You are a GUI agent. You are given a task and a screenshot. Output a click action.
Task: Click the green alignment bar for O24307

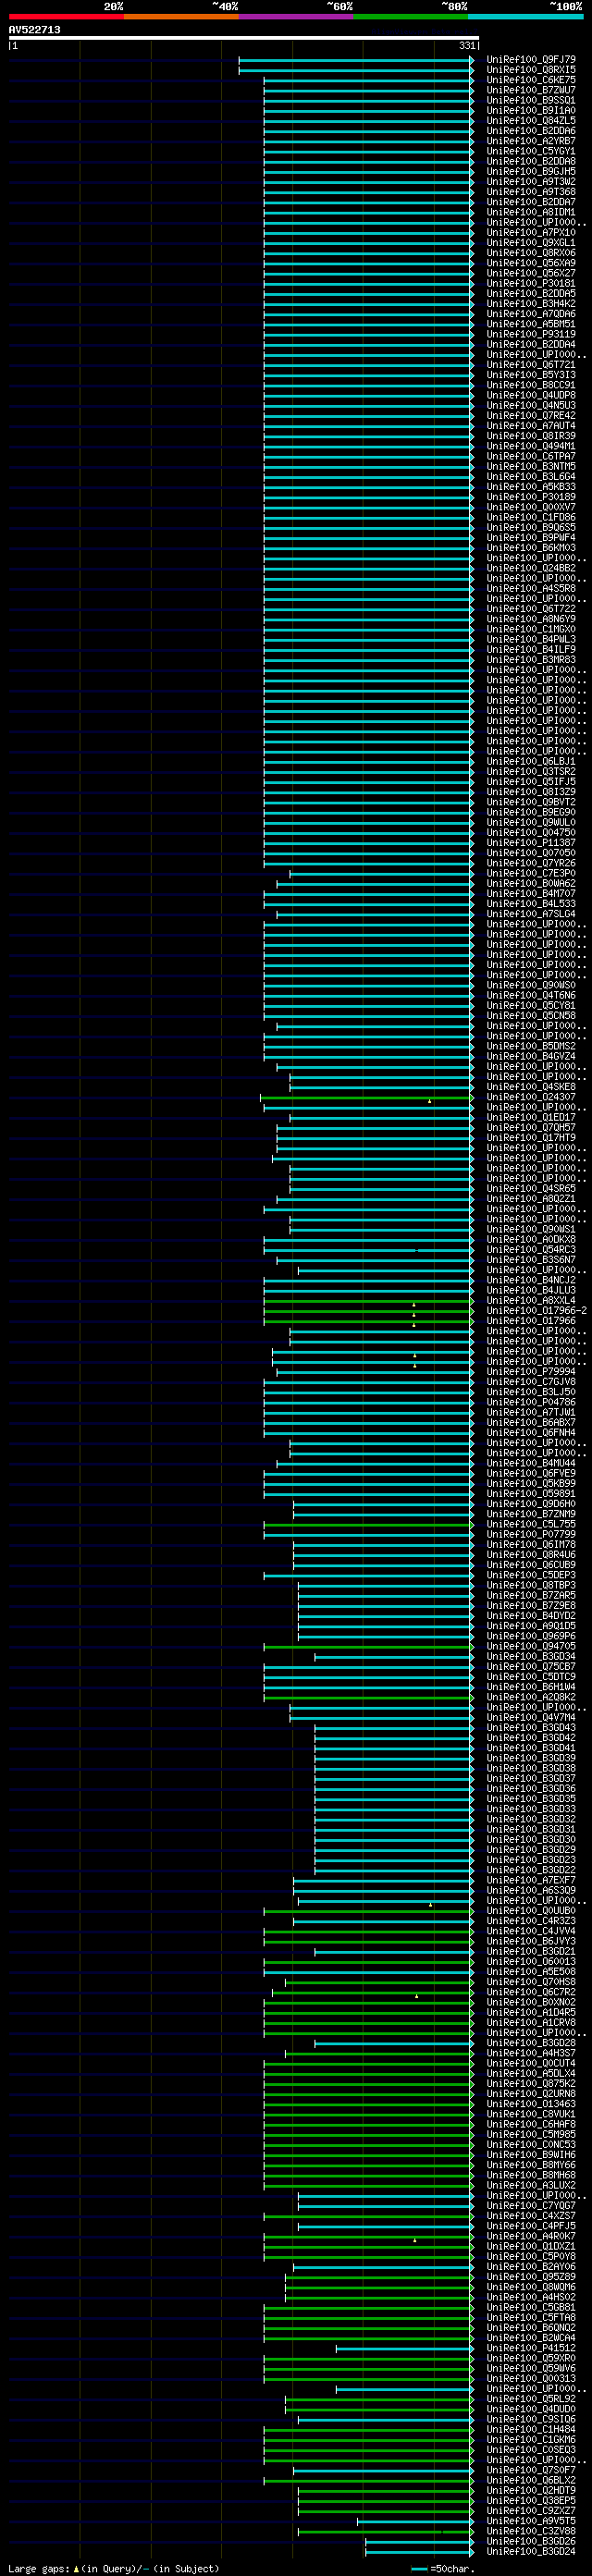[366, 1097]
